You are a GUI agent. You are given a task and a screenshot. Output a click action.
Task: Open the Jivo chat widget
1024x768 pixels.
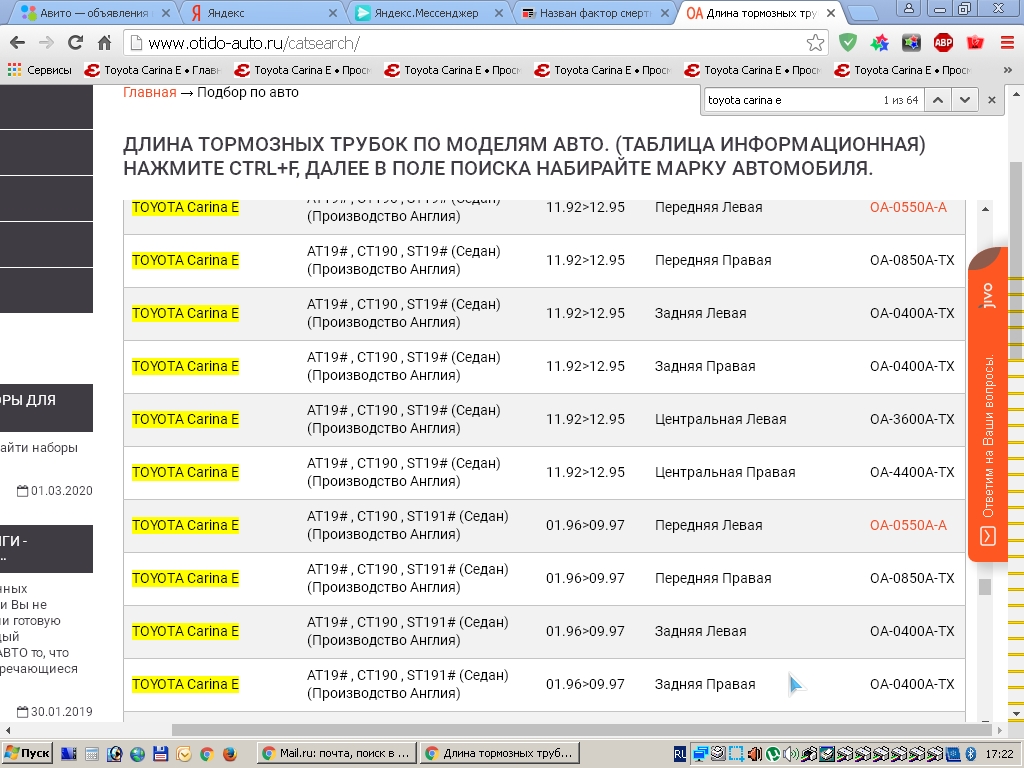click(x=987, y=405)
